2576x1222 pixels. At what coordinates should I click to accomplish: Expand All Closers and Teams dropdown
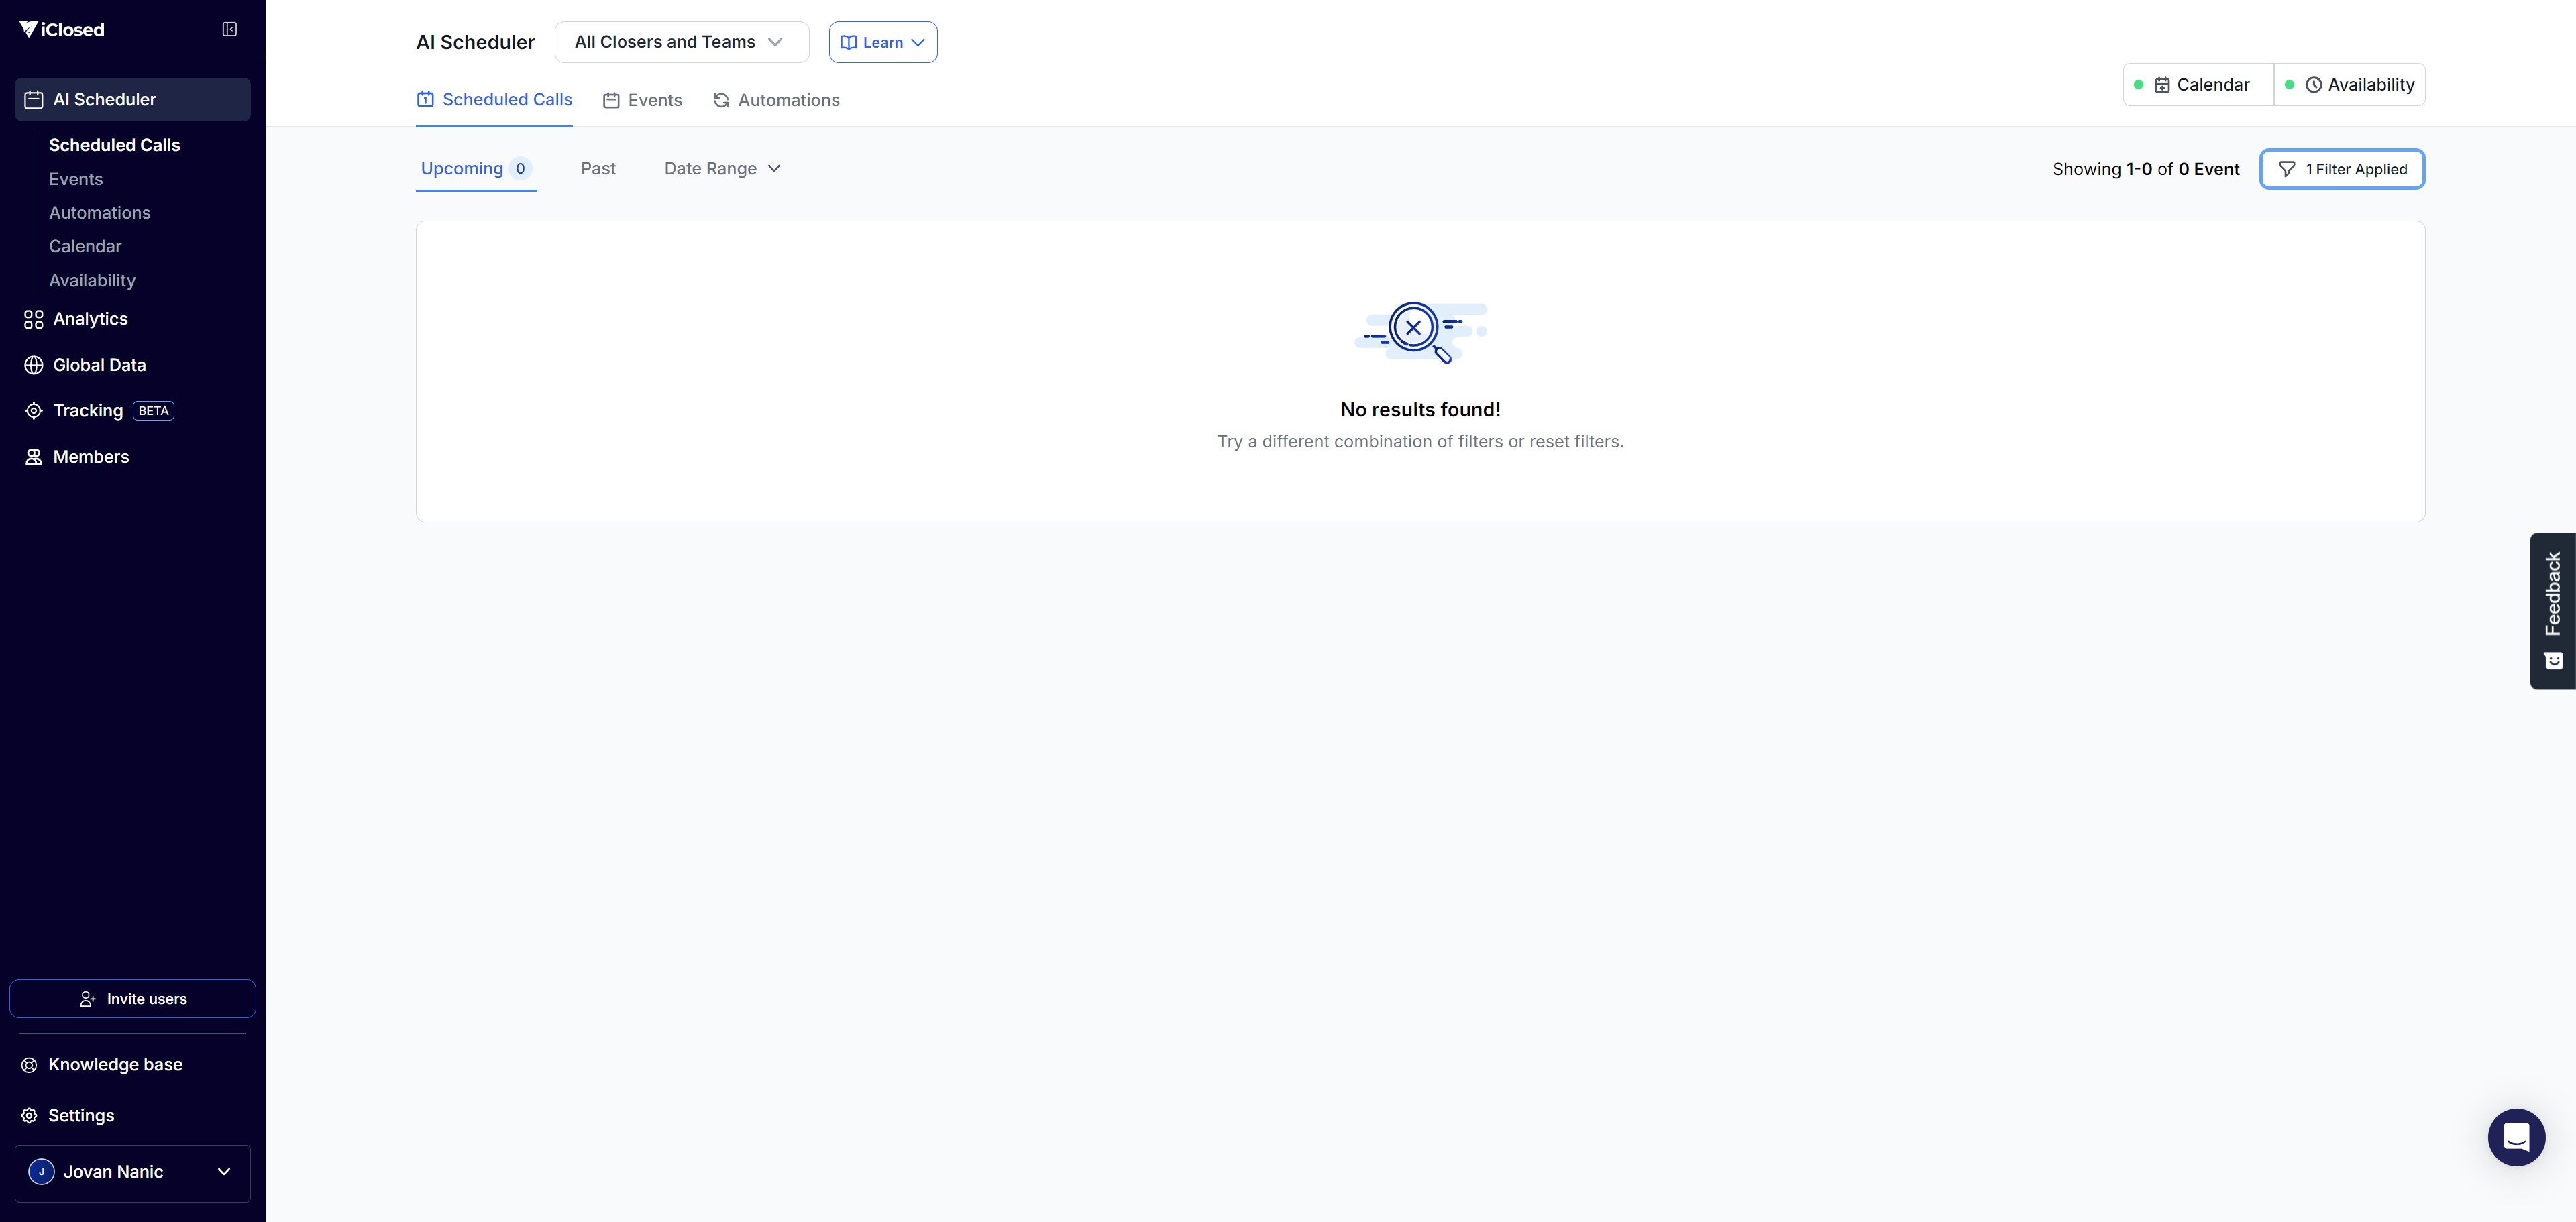coord(680,42)
